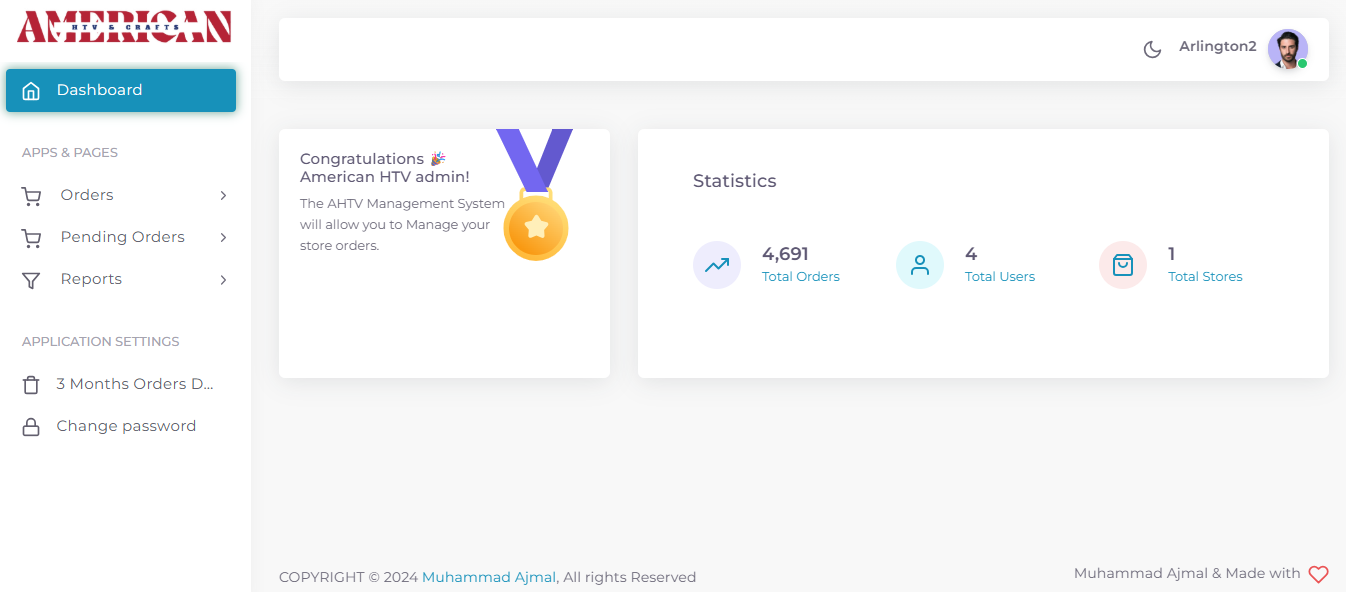Image resolution: width=1346 pixels, height=592 pixels.
Task: Click the red heart icon in footer
Action: click(1318, 575)
